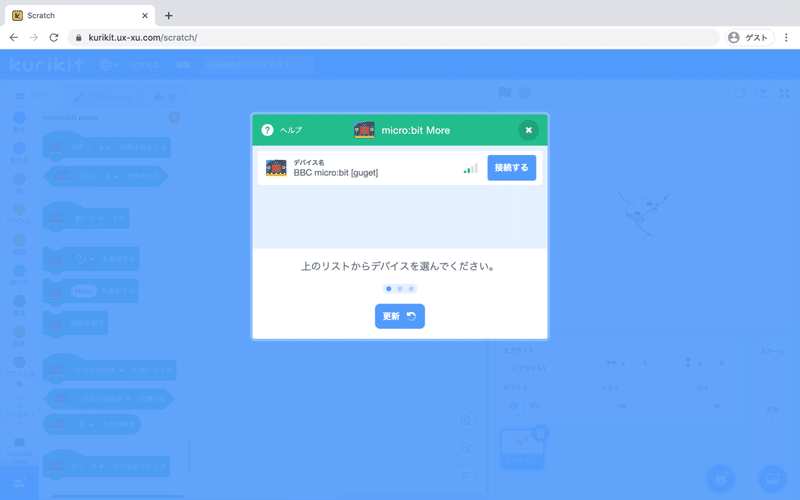This screenshot has width=800, height=500.
Task: Open the 編集 menu
Action: click(x=183, y=65)
